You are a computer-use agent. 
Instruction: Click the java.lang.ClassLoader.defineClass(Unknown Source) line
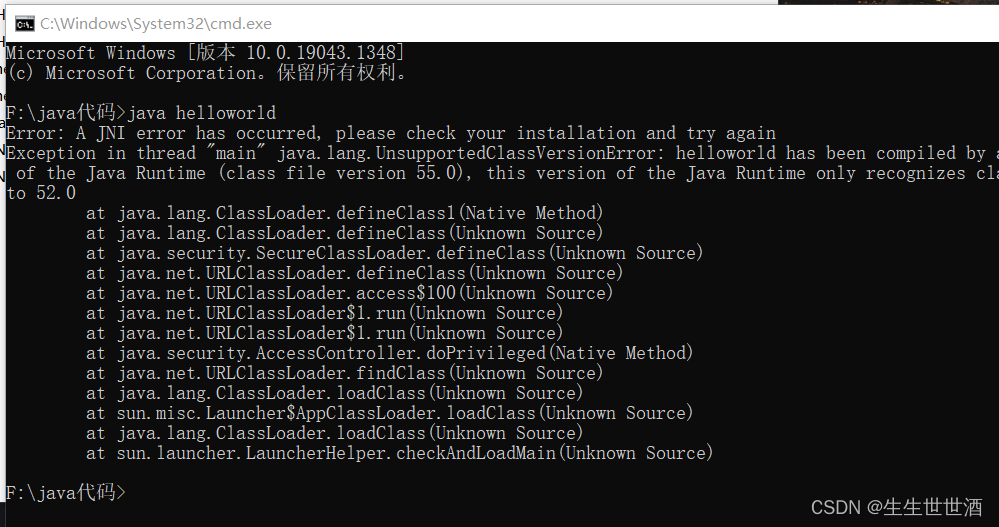[x=344, y=233]
